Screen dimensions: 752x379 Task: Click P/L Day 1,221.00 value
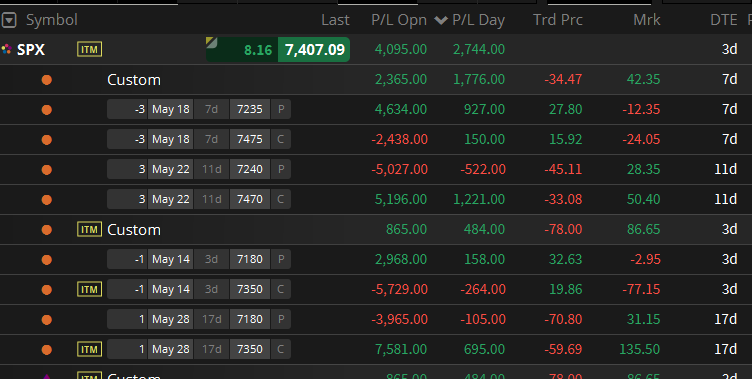(479, 200)
